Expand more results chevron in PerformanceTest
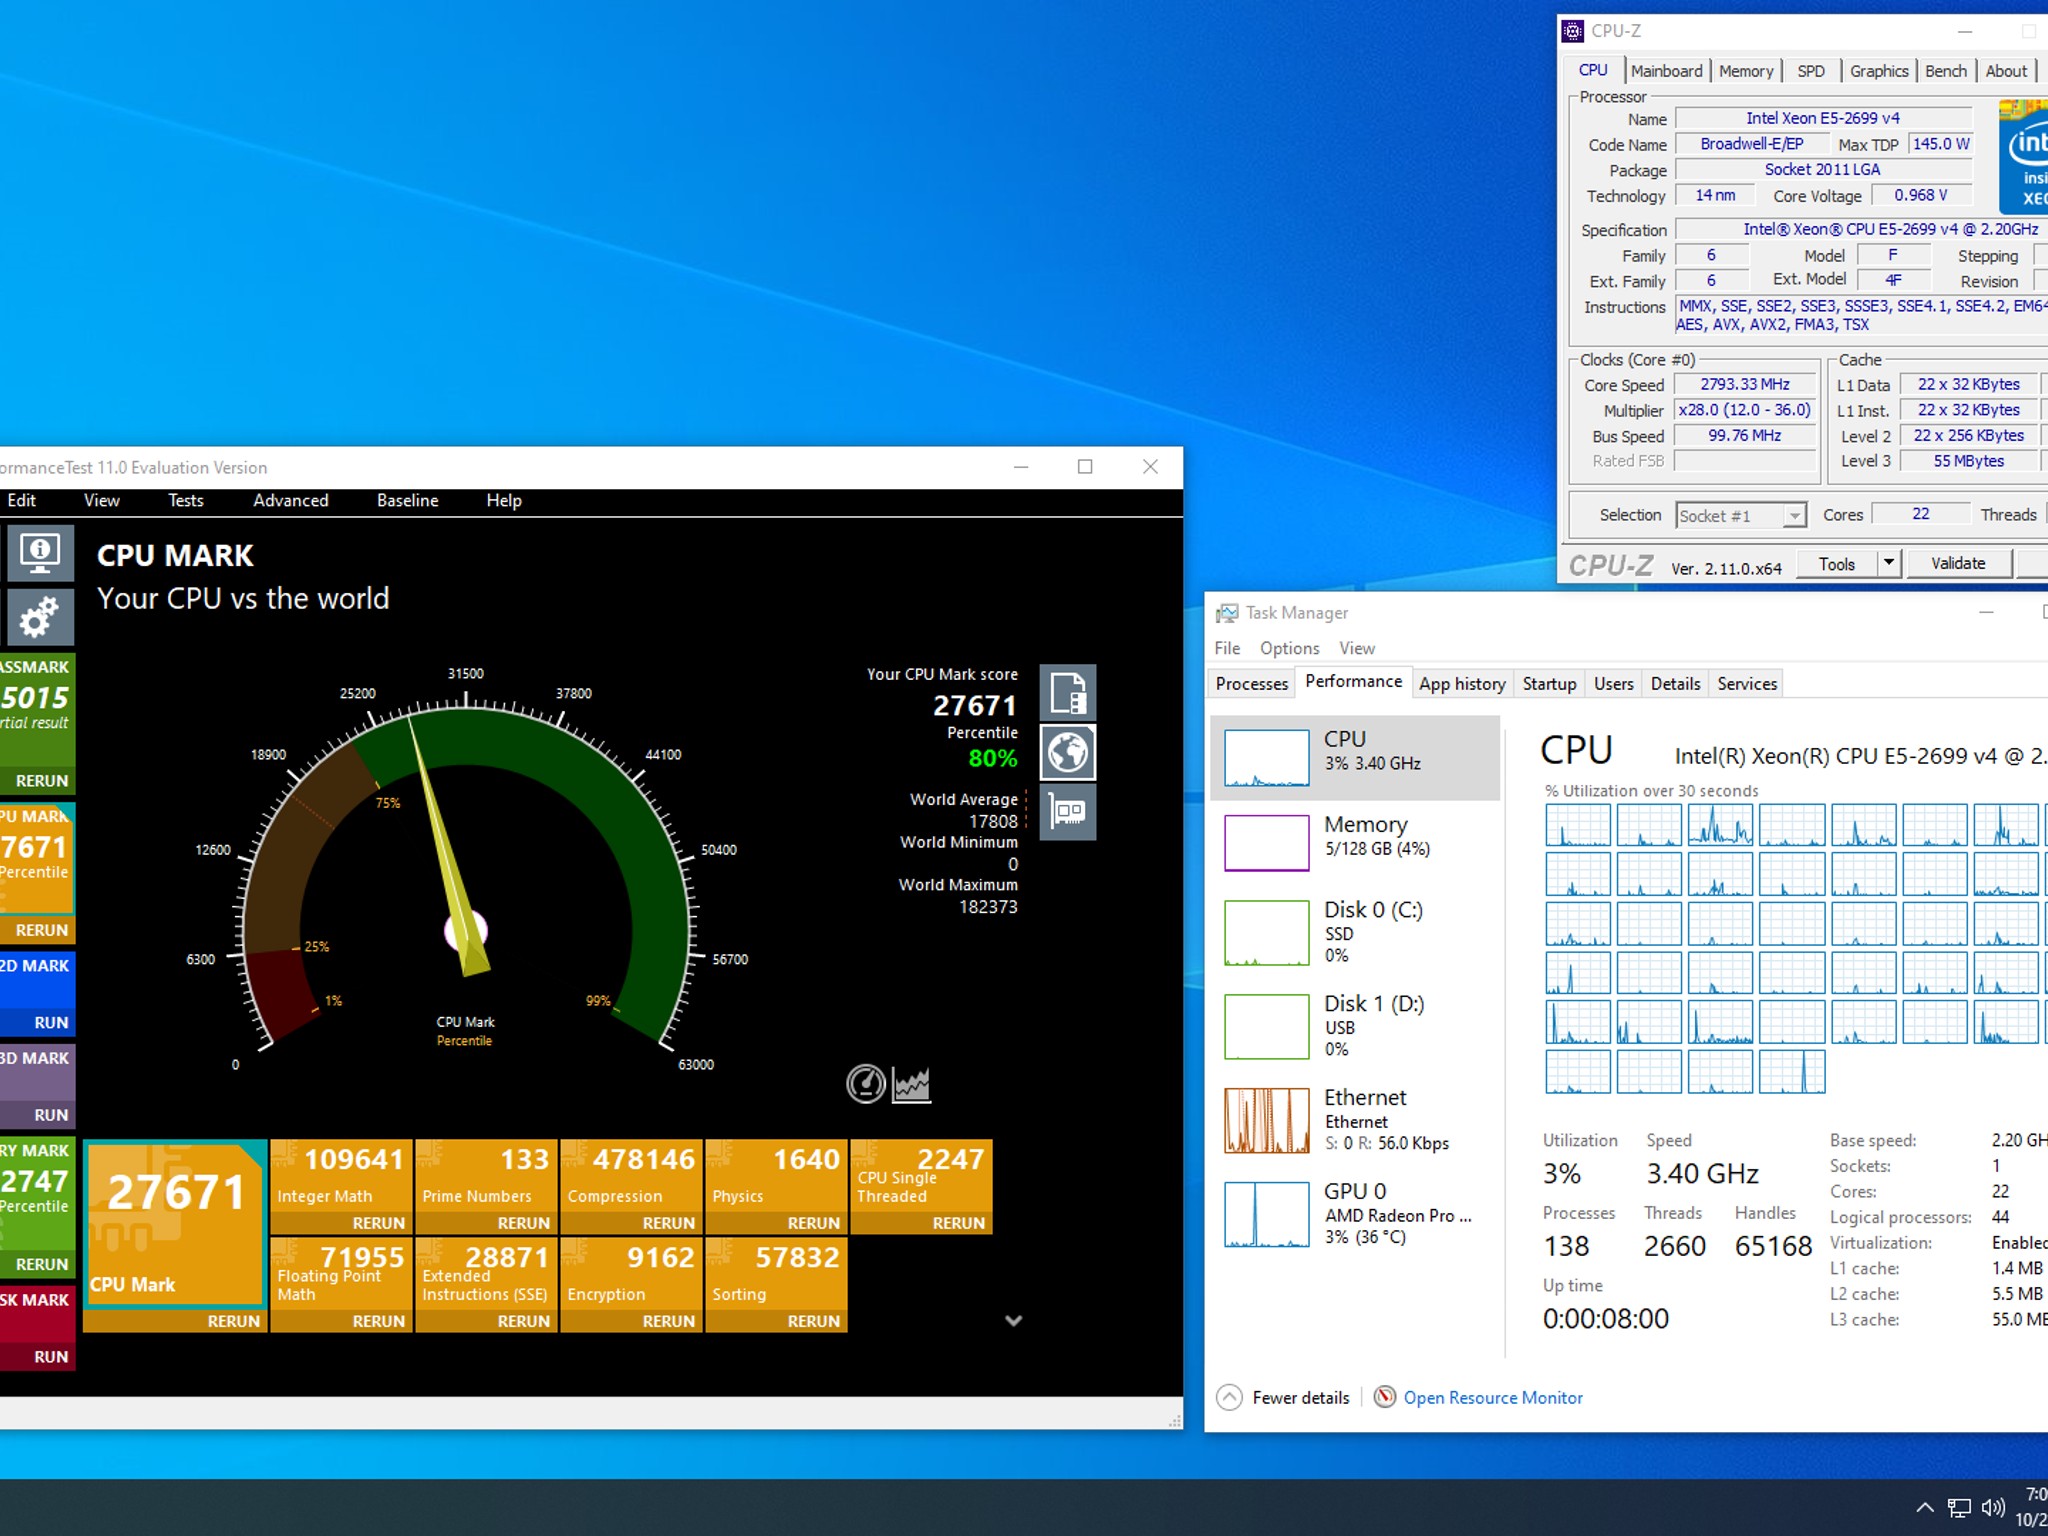Screen dimensions: 2048x1536 (1013, 1320)
